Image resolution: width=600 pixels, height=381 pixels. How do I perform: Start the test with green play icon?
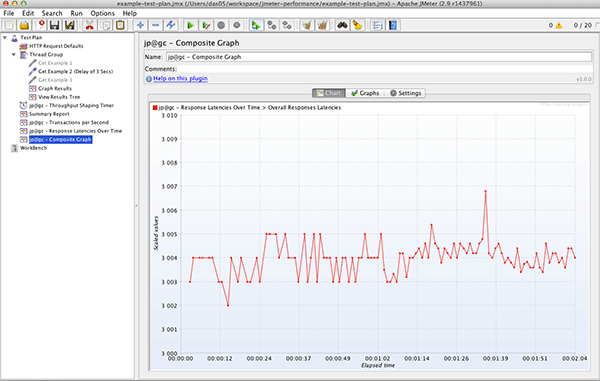coord(190,25)
